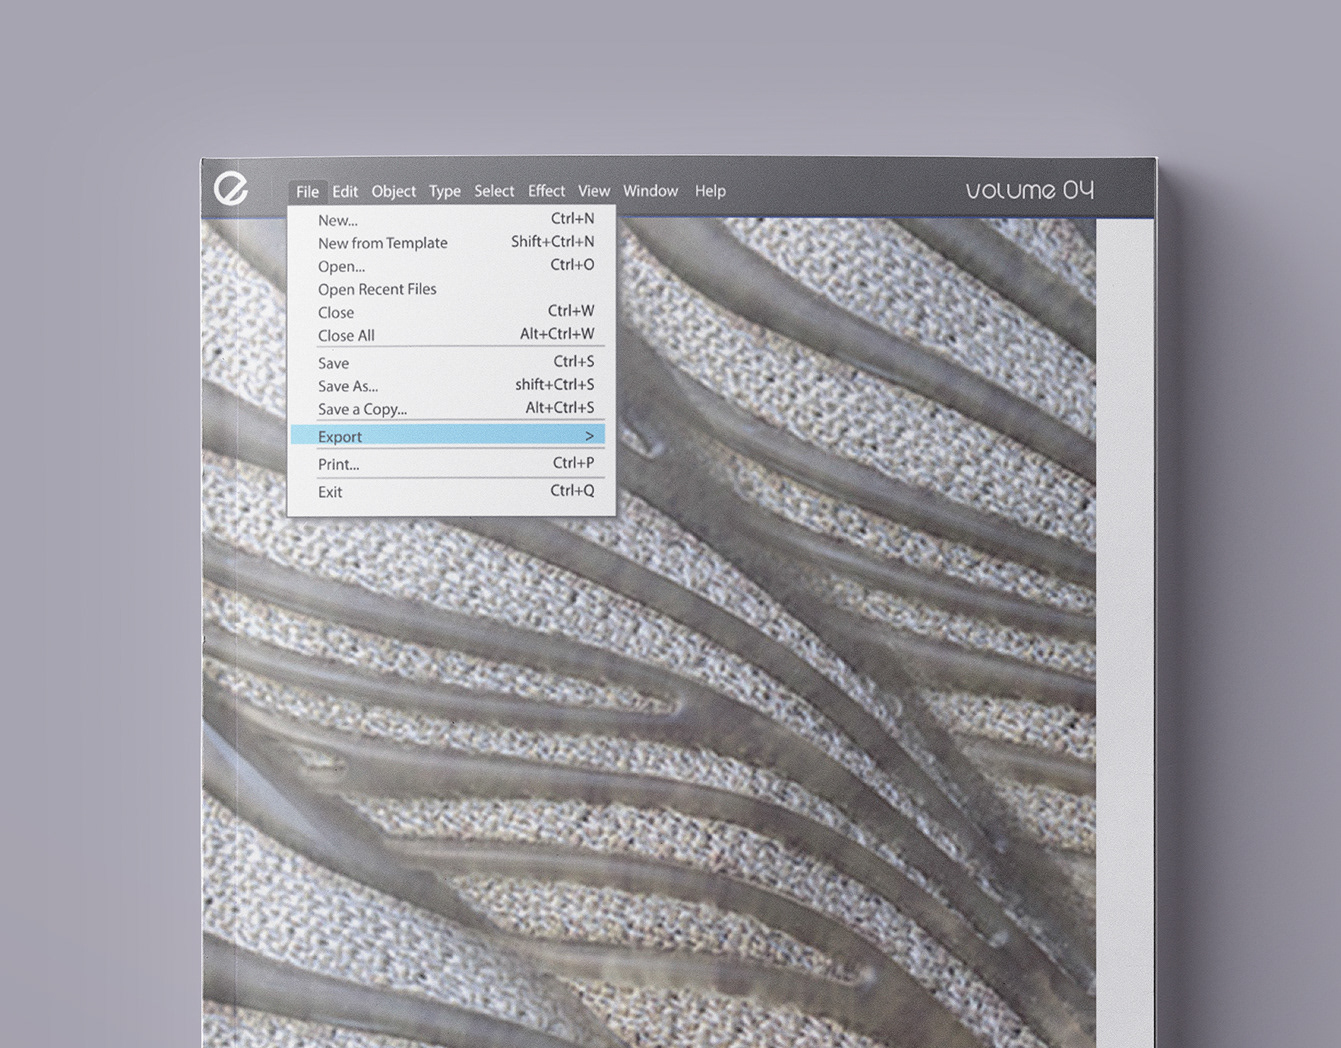
Task: Open the Edit menu
Action: tap(345, 191)
